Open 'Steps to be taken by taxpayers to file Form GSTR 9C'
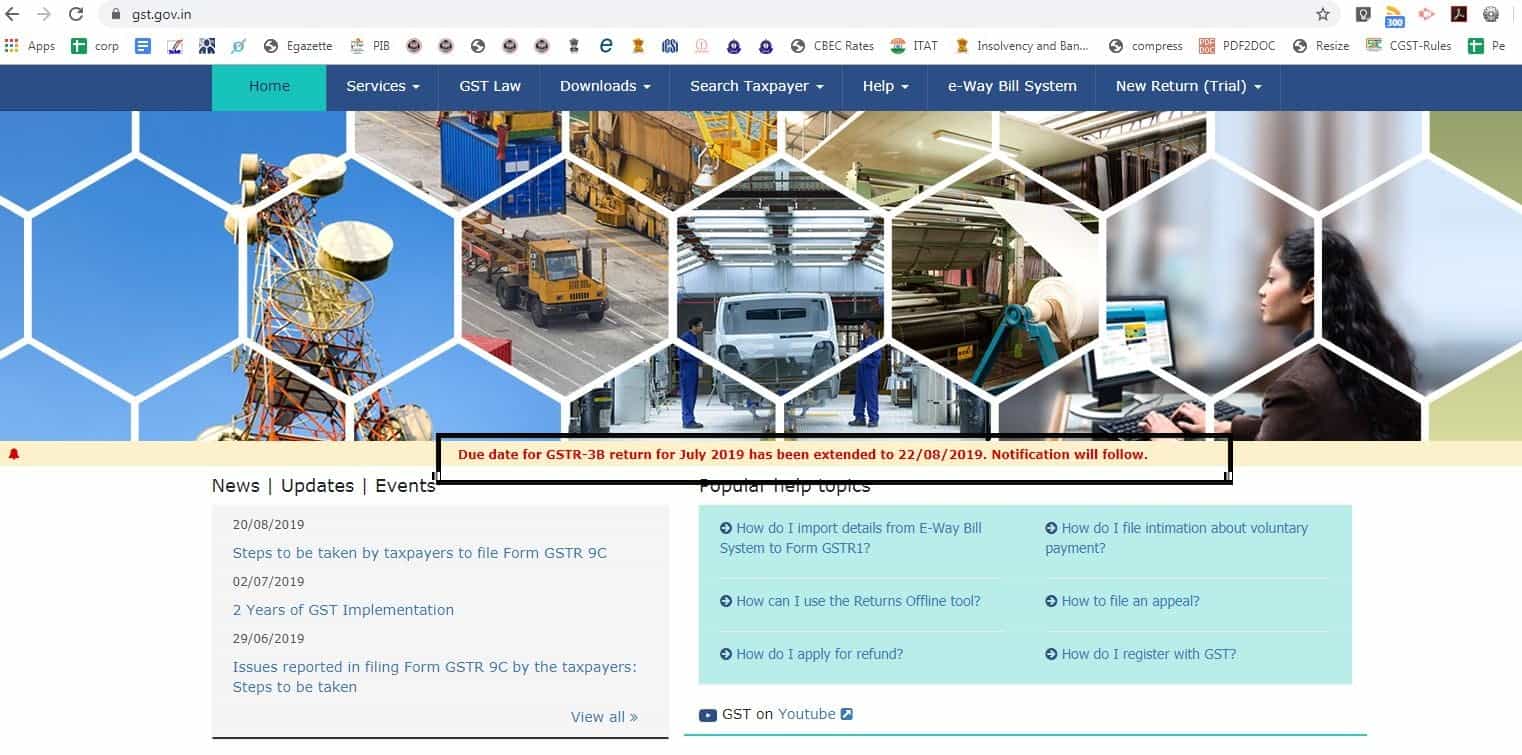Image resolution: width=1522 pixels, height=755 pixels. [420, 553]
